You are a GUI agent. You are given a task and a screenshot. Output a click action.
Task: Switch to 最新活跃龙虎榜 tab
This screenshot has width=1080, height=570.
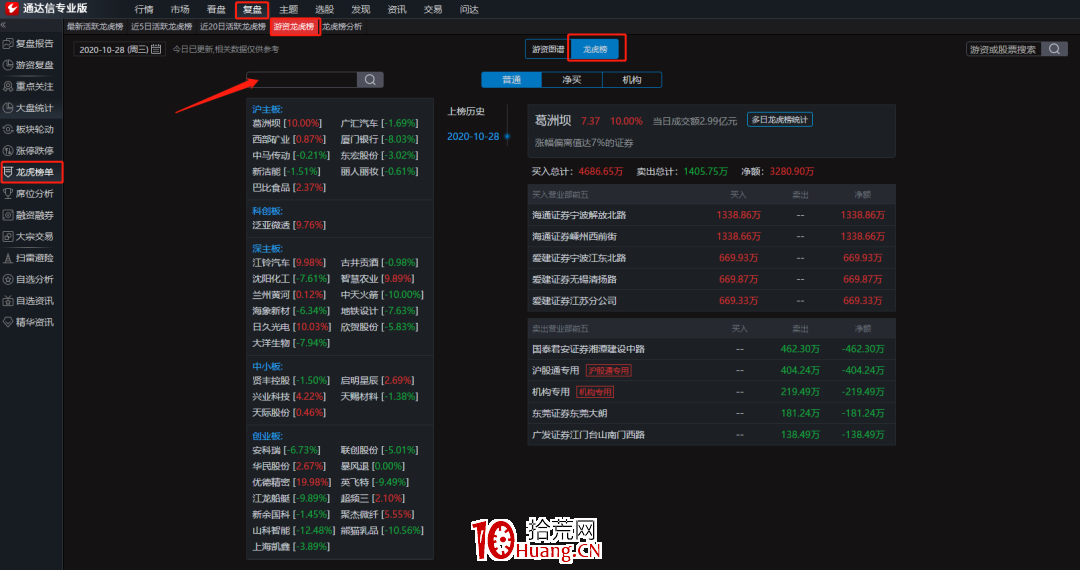pyautogui.click(x=95, y=27)
